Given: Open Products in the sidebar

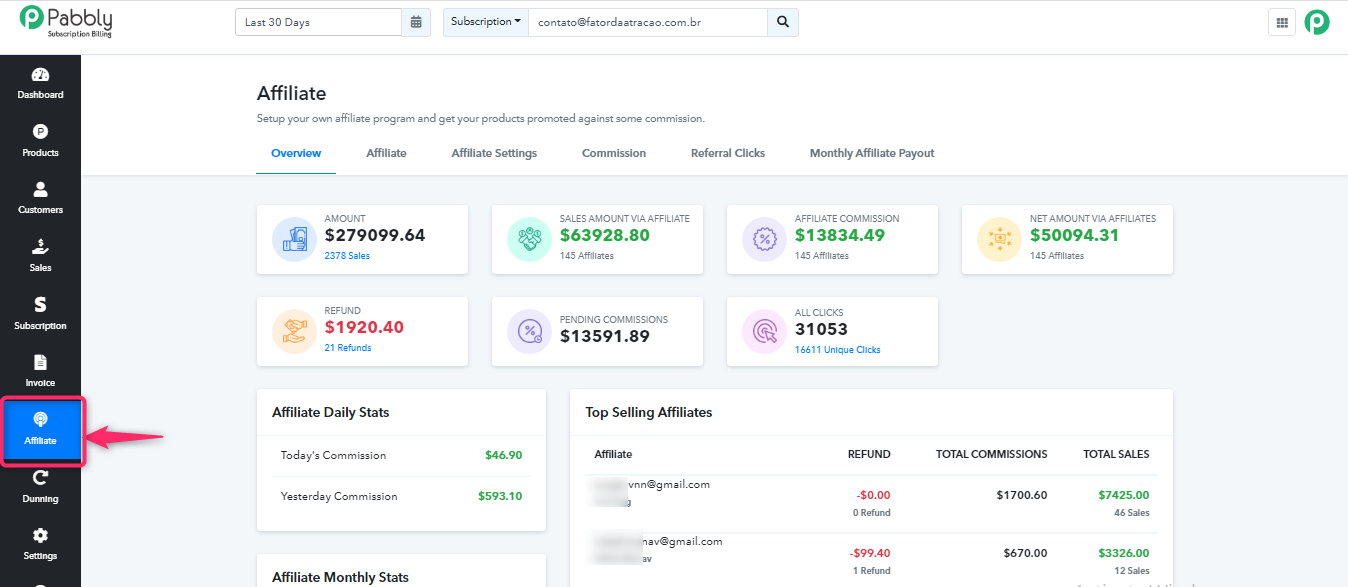Looking at the screenshot, I should pyautogui.click(x=40, y=141).
